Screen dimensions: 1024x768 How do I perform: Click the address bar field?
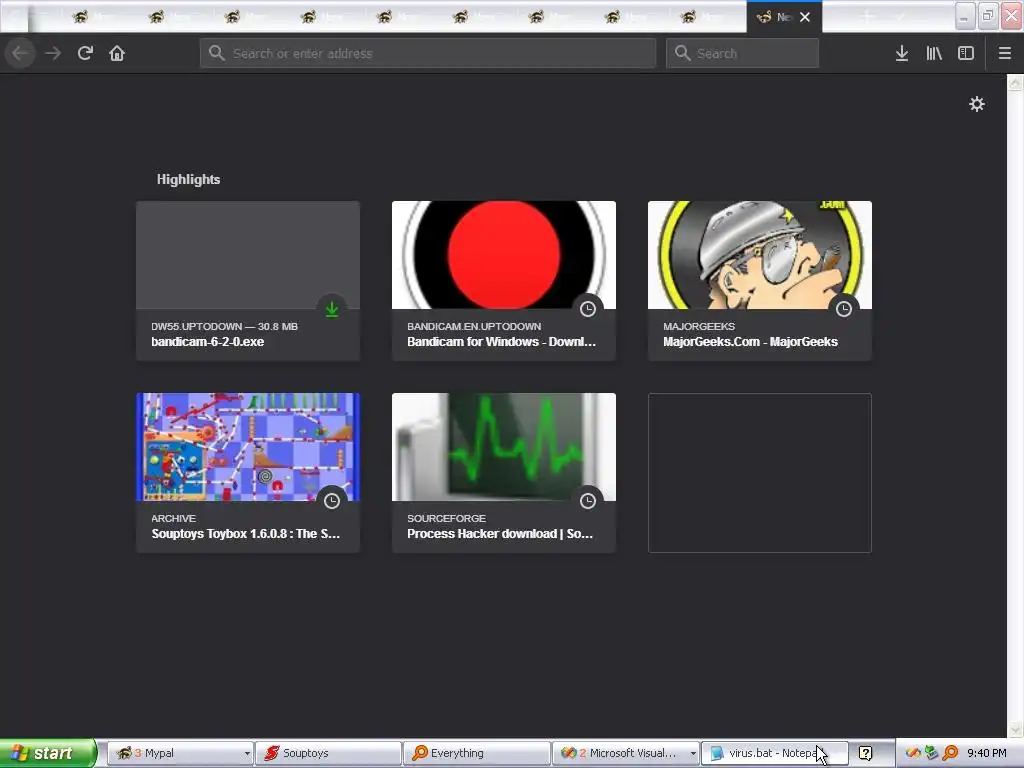(428, 54)
